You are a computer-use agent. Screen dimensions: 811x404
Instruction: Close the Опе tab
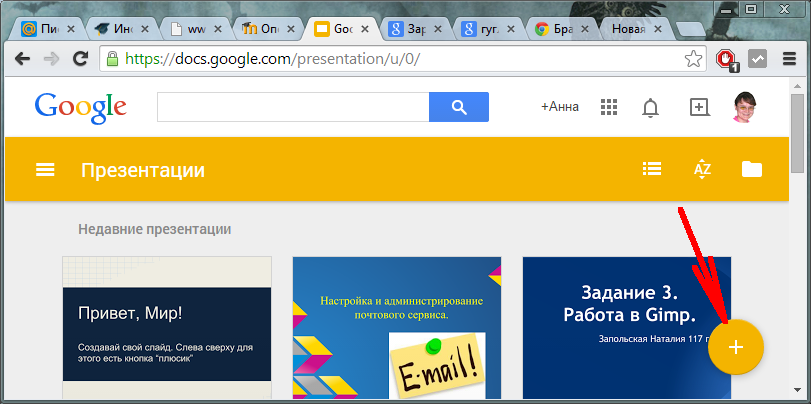292,29
